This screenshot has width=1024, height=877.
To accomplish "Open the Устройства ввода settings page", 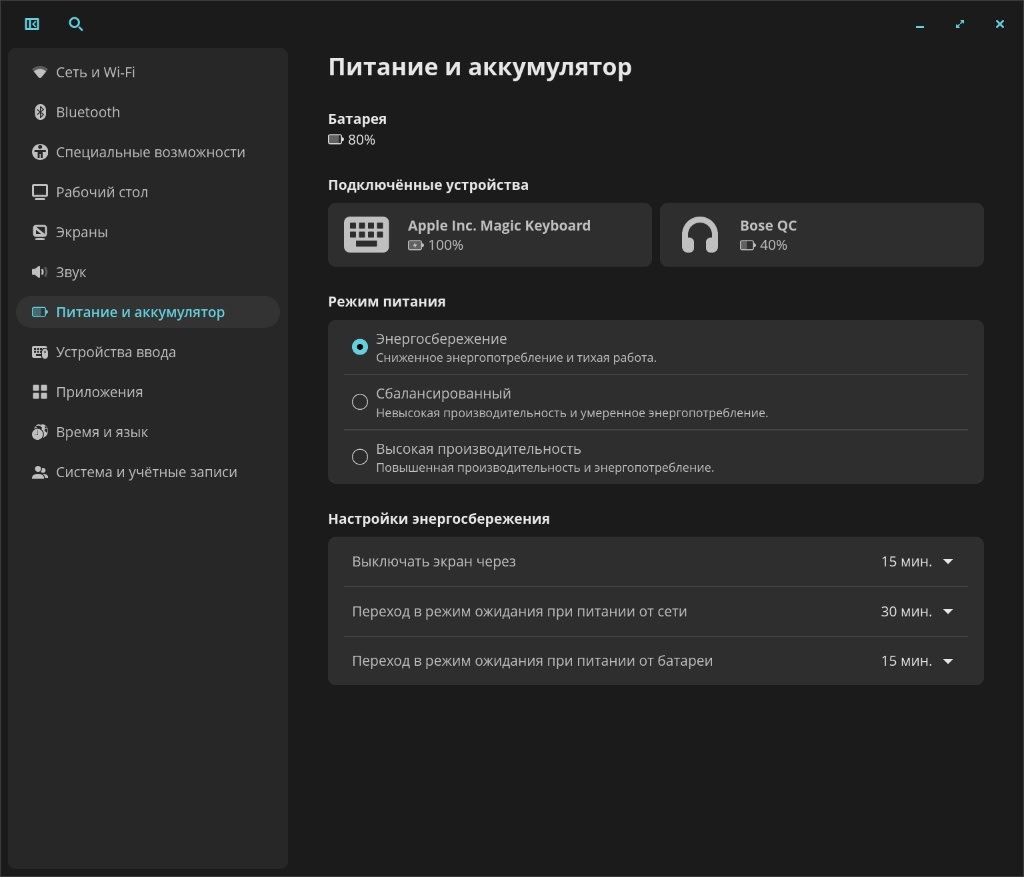I will 116,352.
